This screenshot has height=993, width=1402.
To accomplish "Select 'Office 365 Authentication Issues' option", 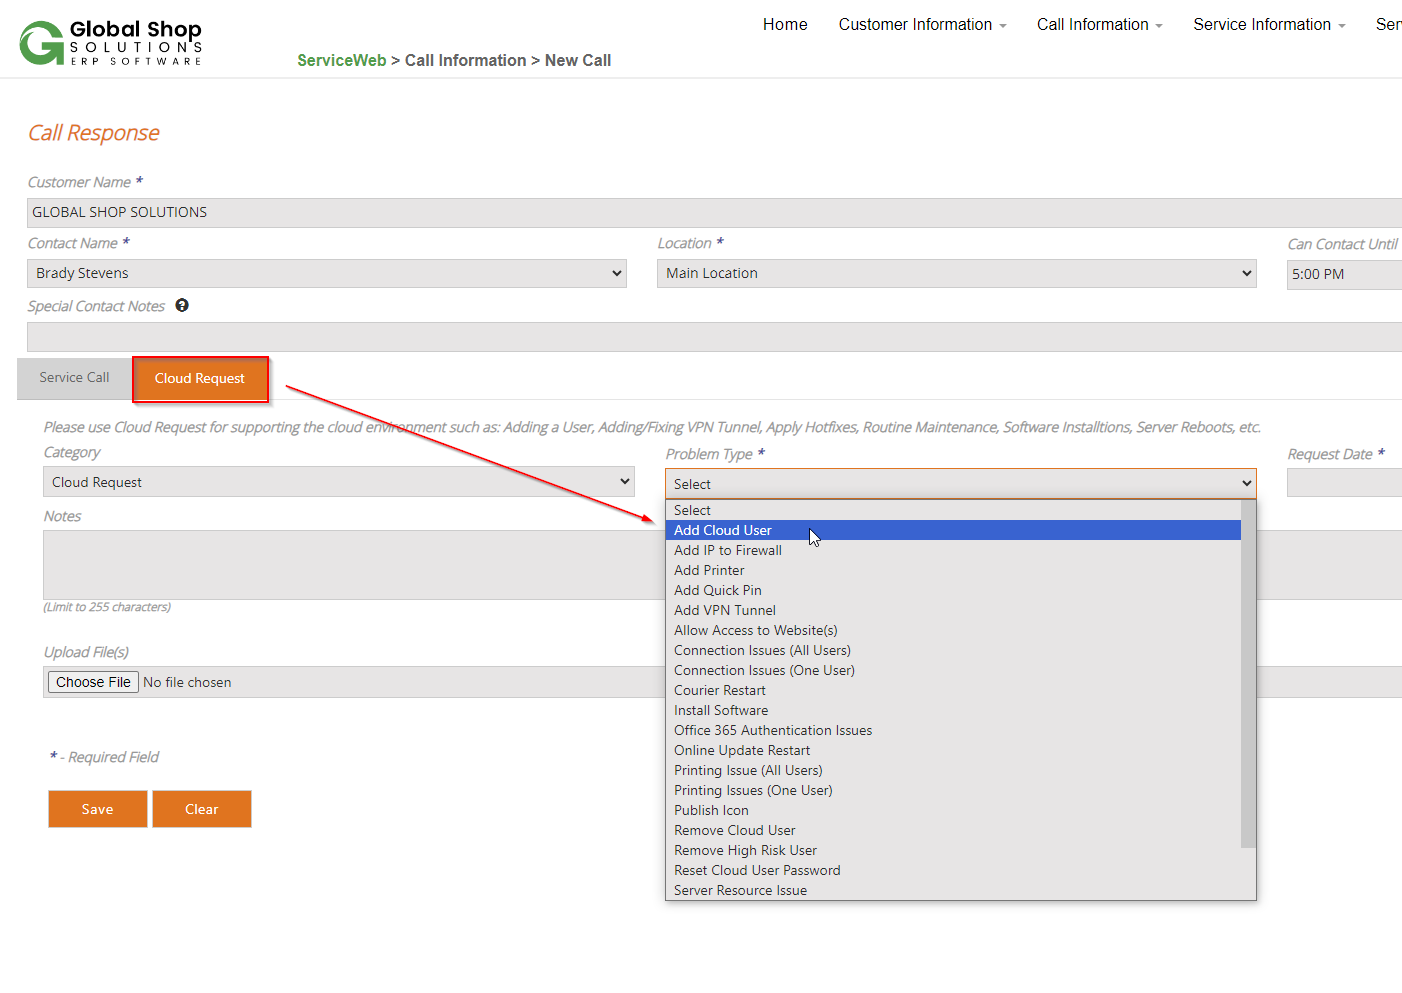I will coord(953,730).
